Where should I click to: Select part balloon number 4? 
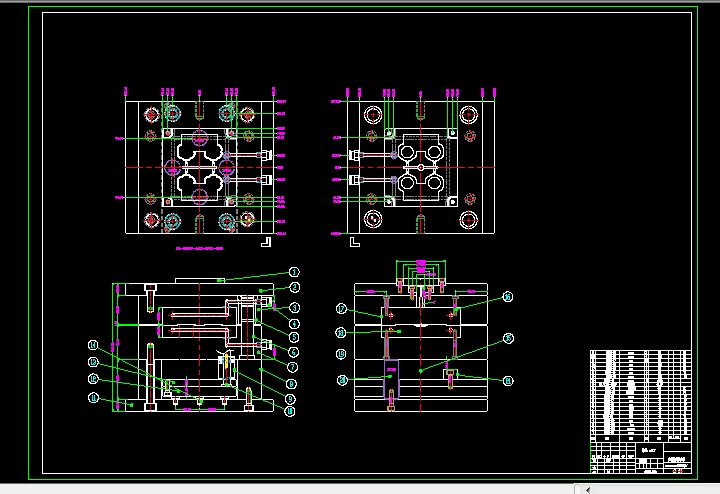click(294, 324)
